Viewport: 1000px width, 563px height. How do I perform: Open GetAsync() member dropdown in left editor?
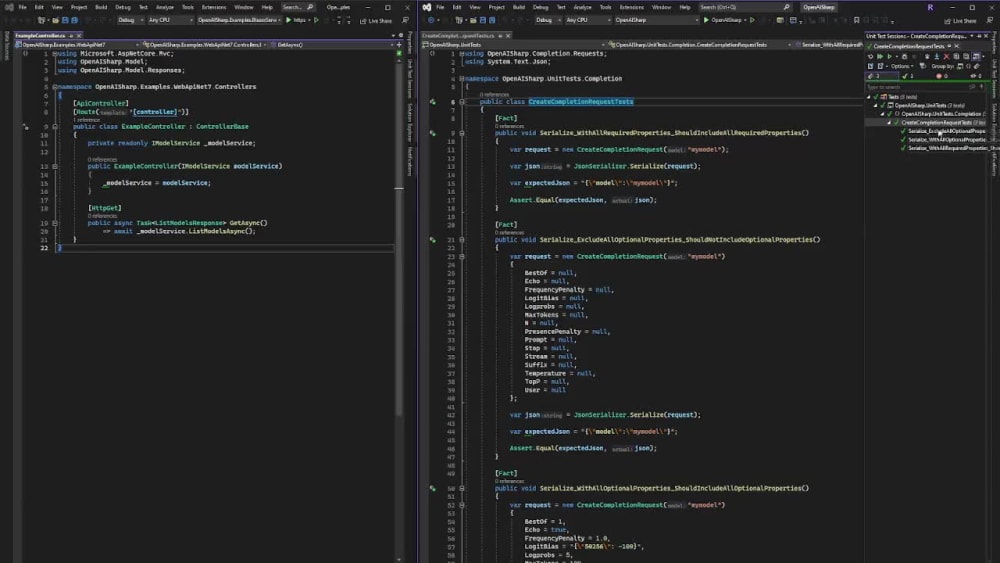tap(332, 45)
